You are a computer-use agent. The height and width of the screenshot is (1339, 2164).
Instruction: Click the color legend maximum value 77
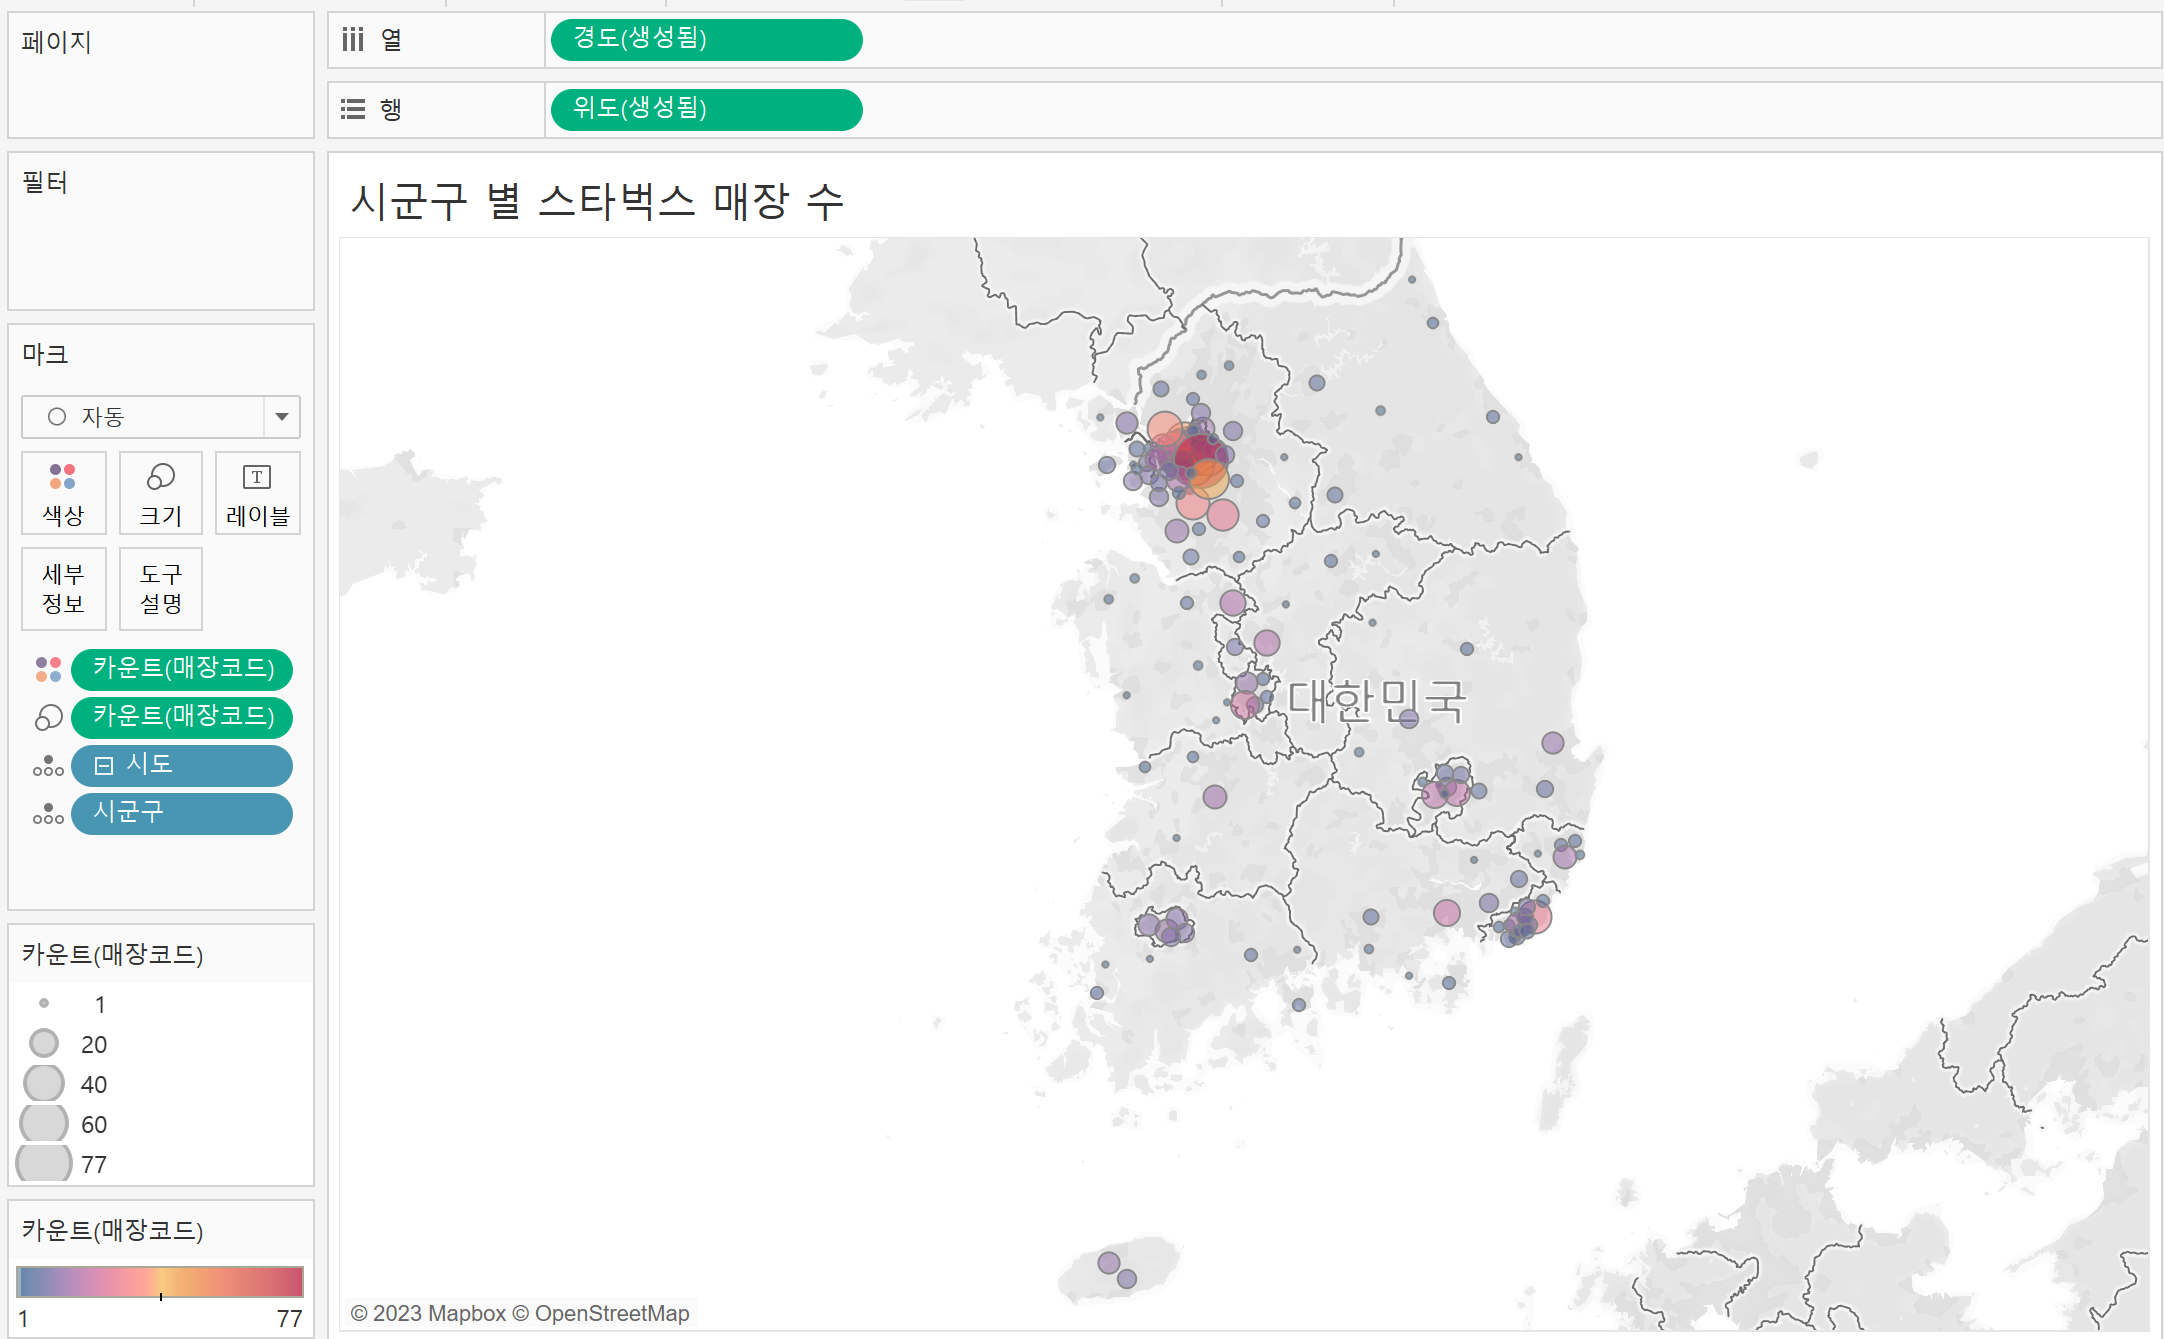point(290,1318)
